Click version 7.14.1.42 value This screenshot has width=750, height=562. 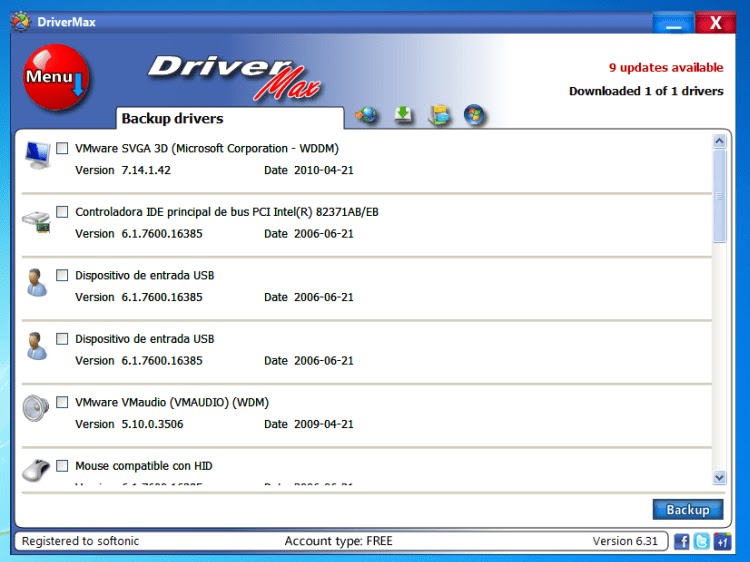(x=146, y=170)
